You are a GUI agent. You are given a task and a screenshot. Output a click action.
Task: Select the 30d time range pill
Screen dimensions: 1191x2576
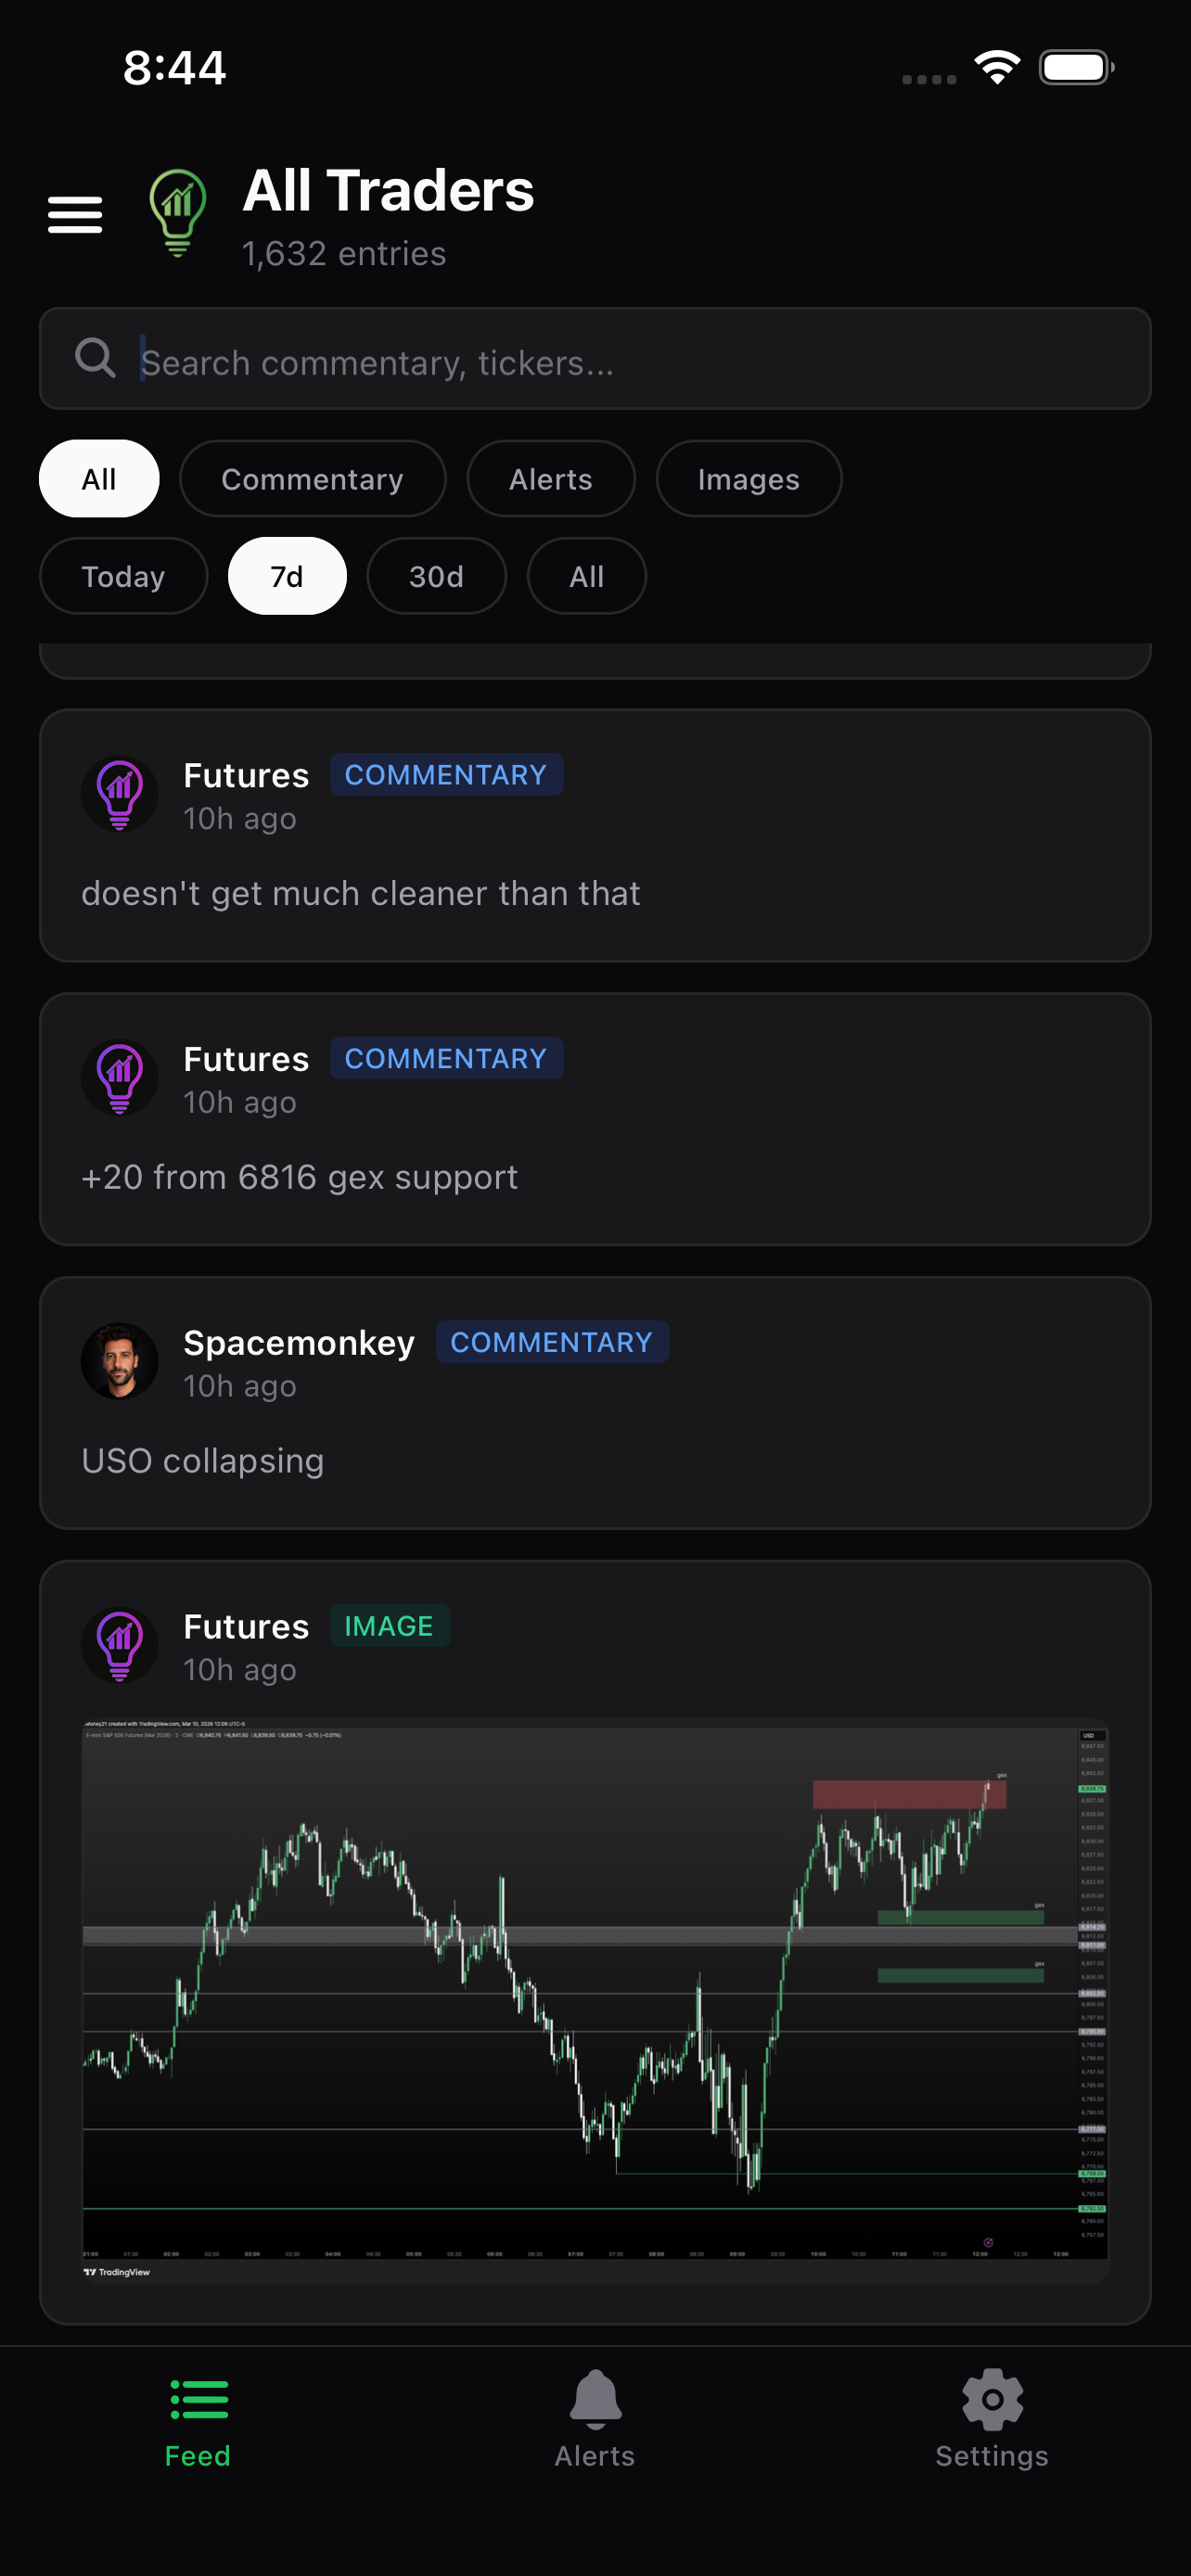pos(435,576)
